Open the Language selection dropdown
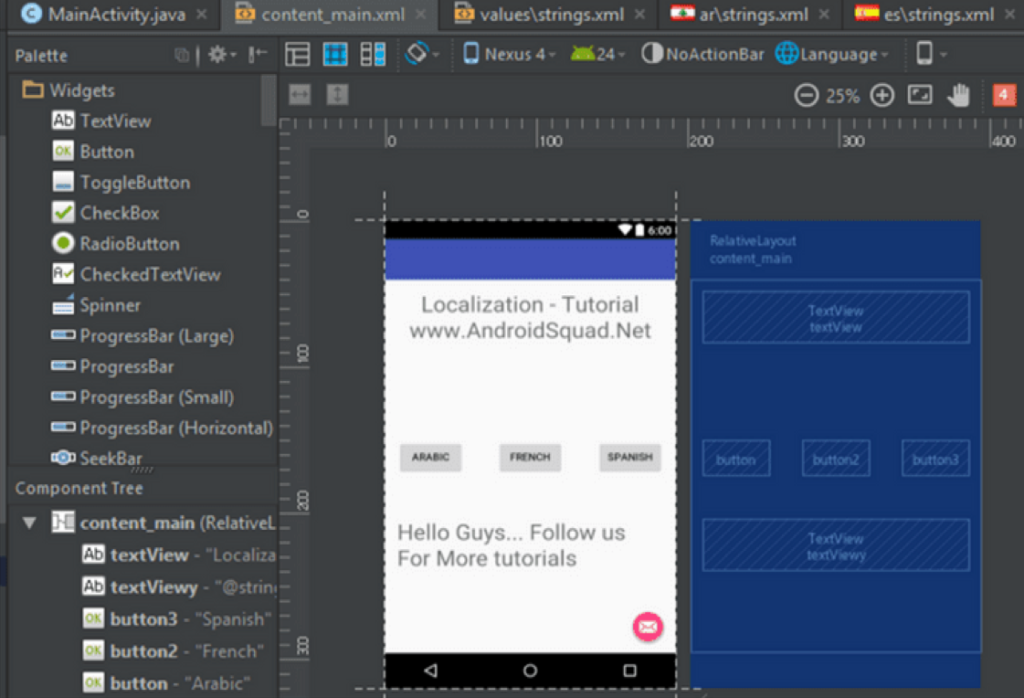Screen dimensions: 1024x698 coord(832,54)
